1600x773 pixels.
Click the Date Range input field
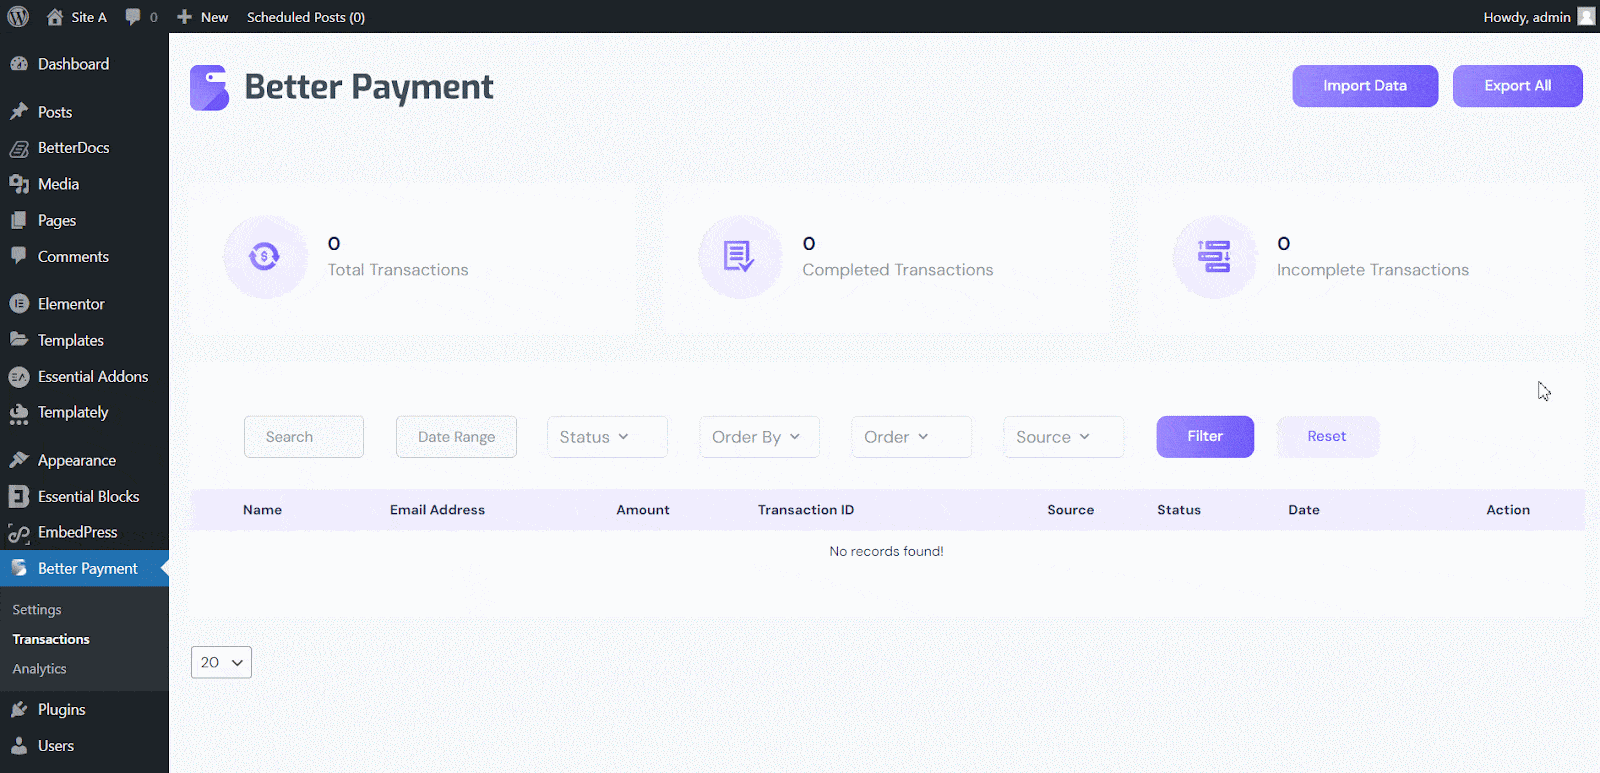pyautogui.click(x=456, y=437)
